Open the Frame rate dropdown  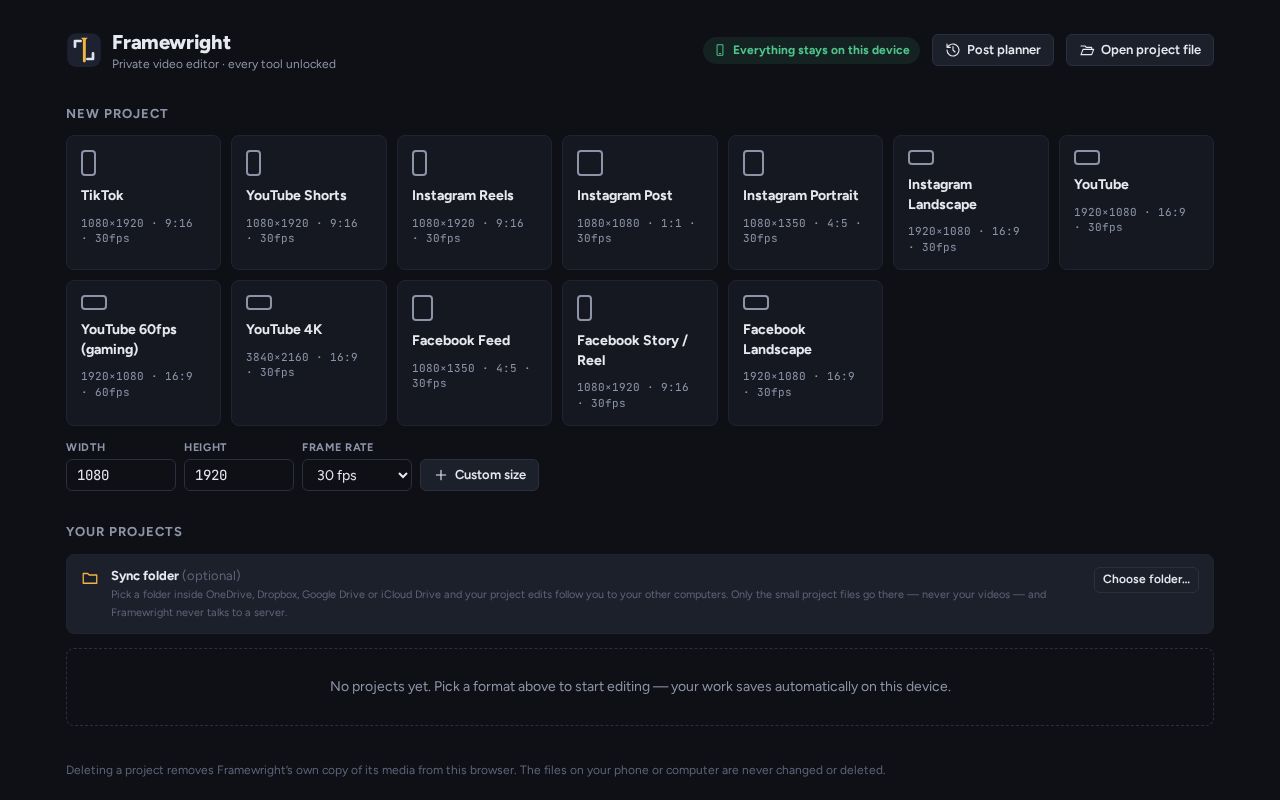[x=357, y=475]
